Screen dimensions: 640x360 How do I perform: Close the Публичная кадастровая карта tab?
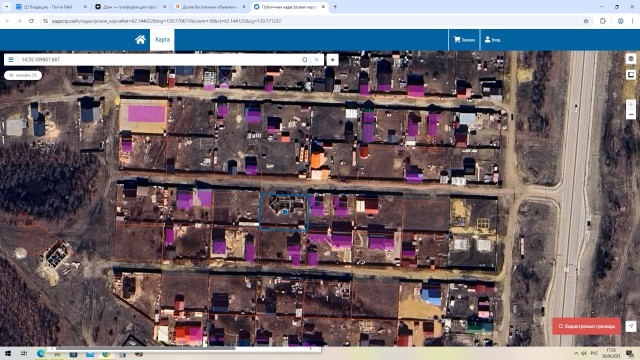click(323, 7)
